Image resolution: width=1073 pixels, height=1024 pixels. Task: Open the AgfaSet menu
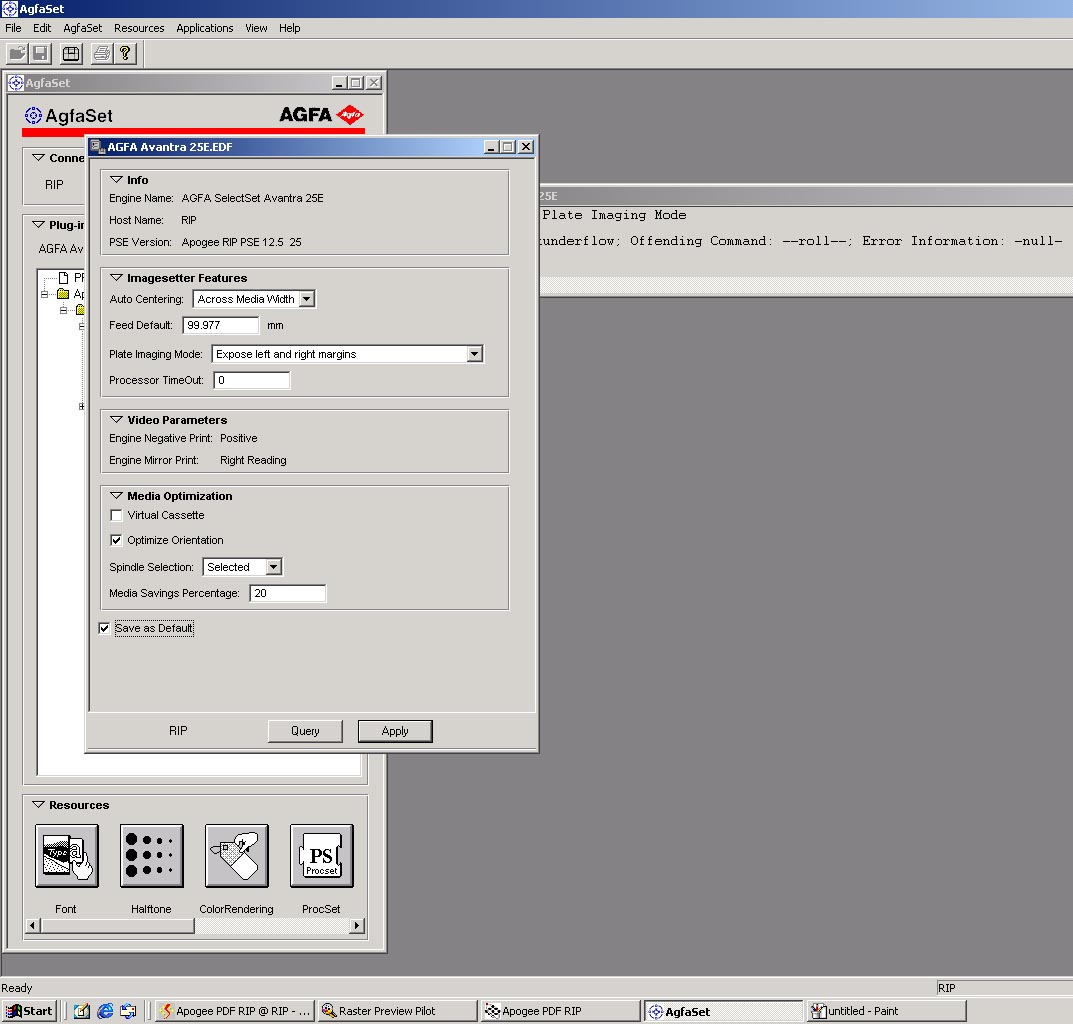coord(83,28)
